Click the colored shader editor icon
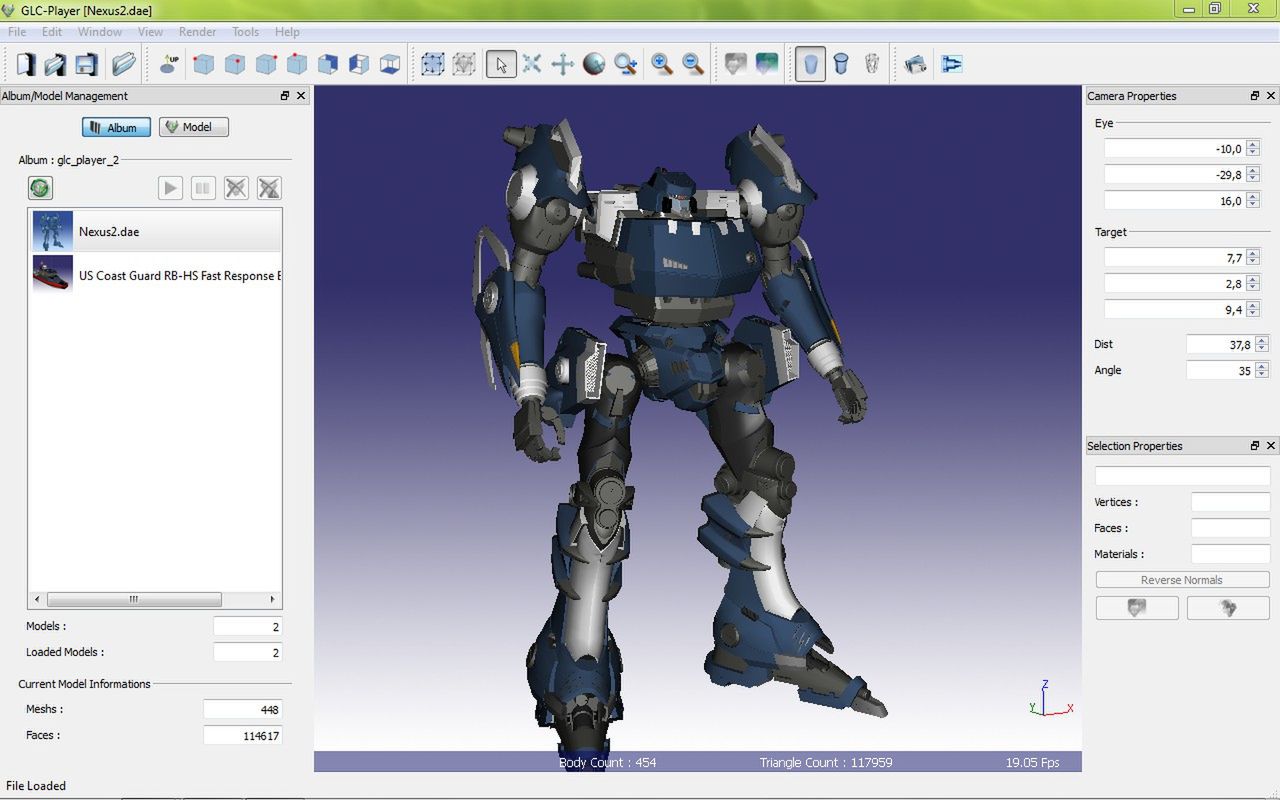The width and height of the screenshot is (1280, 800). pyautogui.click(x=767, y=64)
